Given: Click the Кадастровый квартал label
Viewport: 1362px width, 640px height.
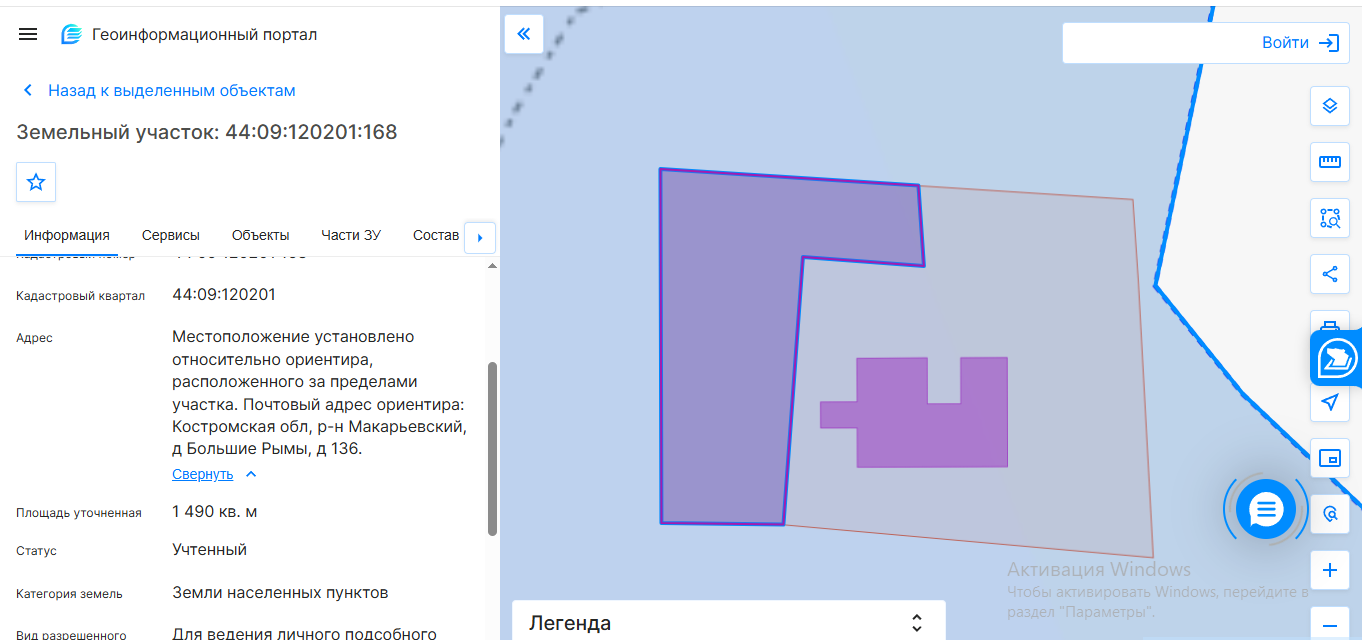Looking at the screenshot, I should [81, 296].
